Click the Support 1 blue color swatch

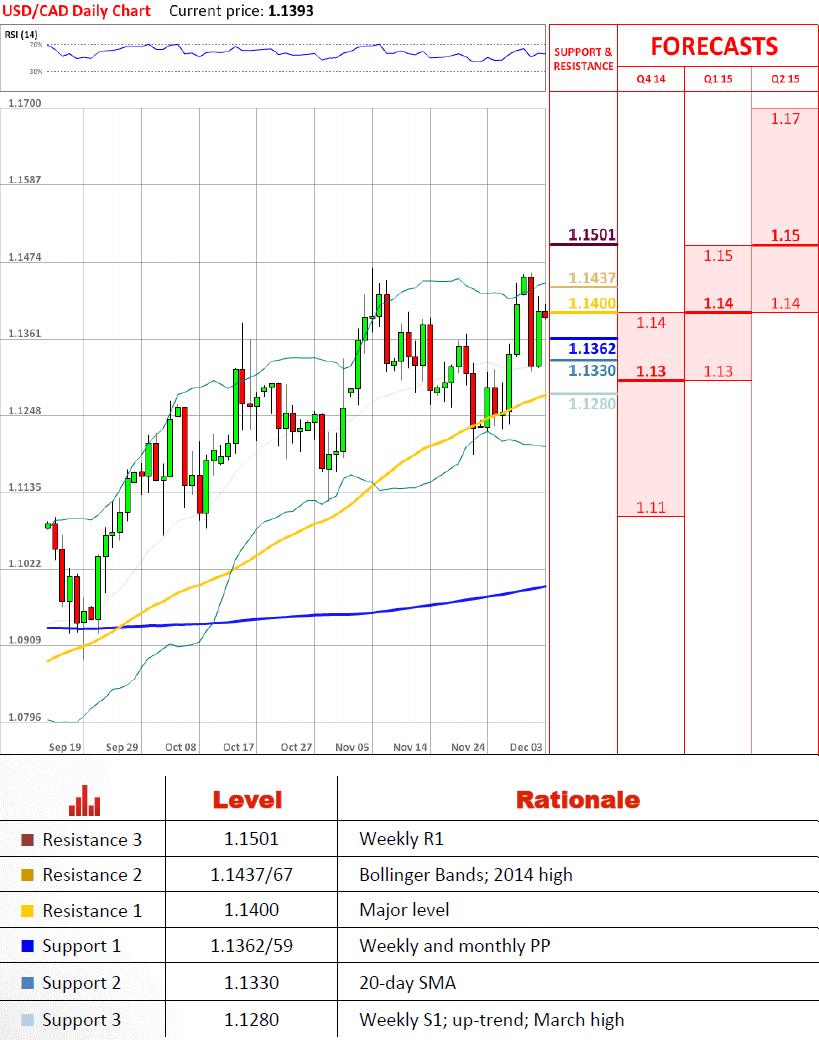click(x=27, y=946)
